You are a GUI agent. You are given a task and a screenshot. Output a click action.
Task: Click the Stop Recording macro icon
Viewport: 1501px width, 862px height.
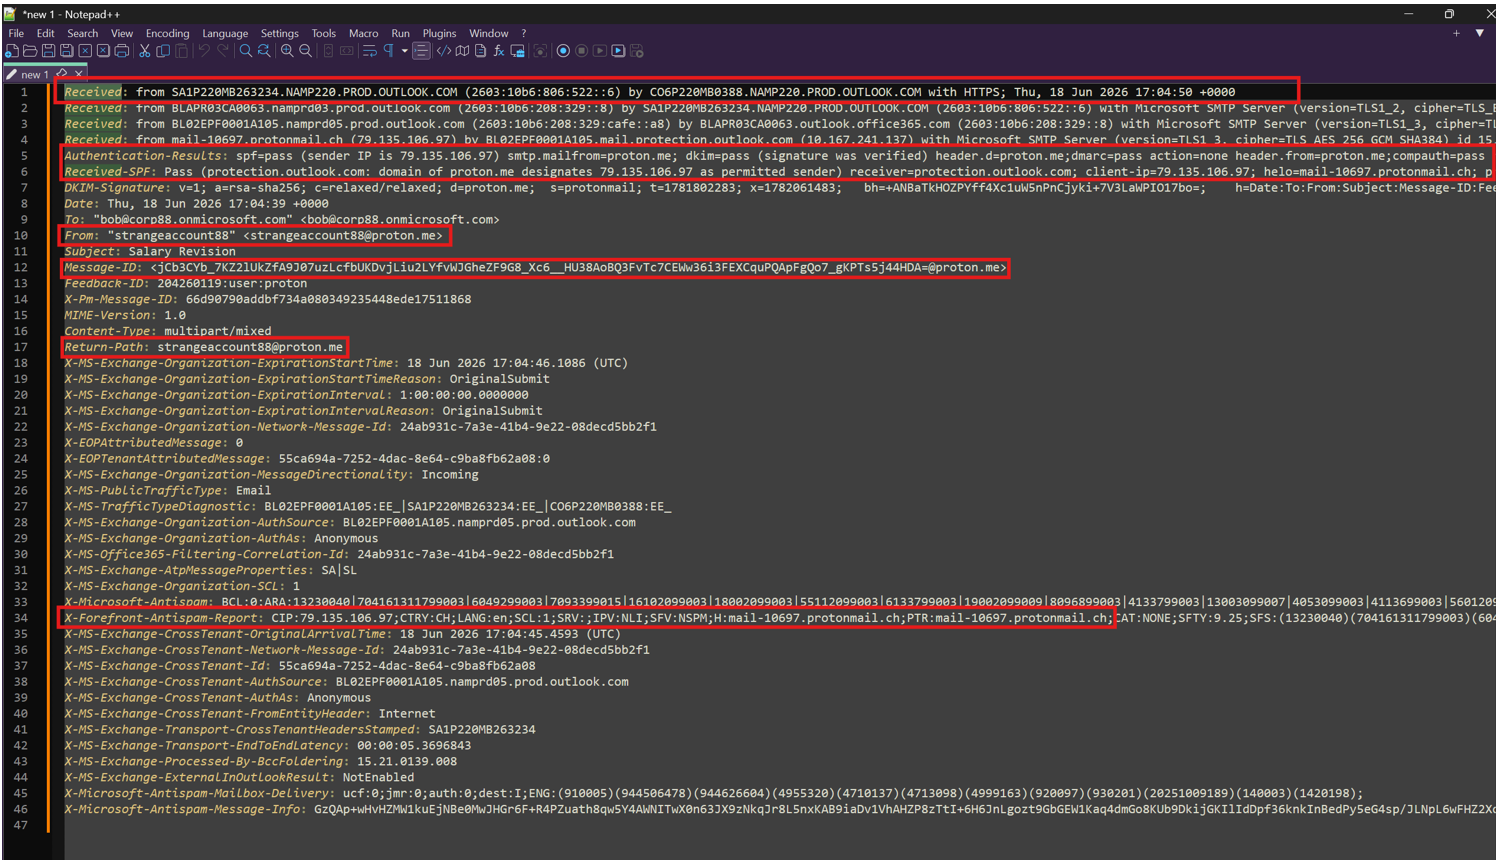(581, 51)
